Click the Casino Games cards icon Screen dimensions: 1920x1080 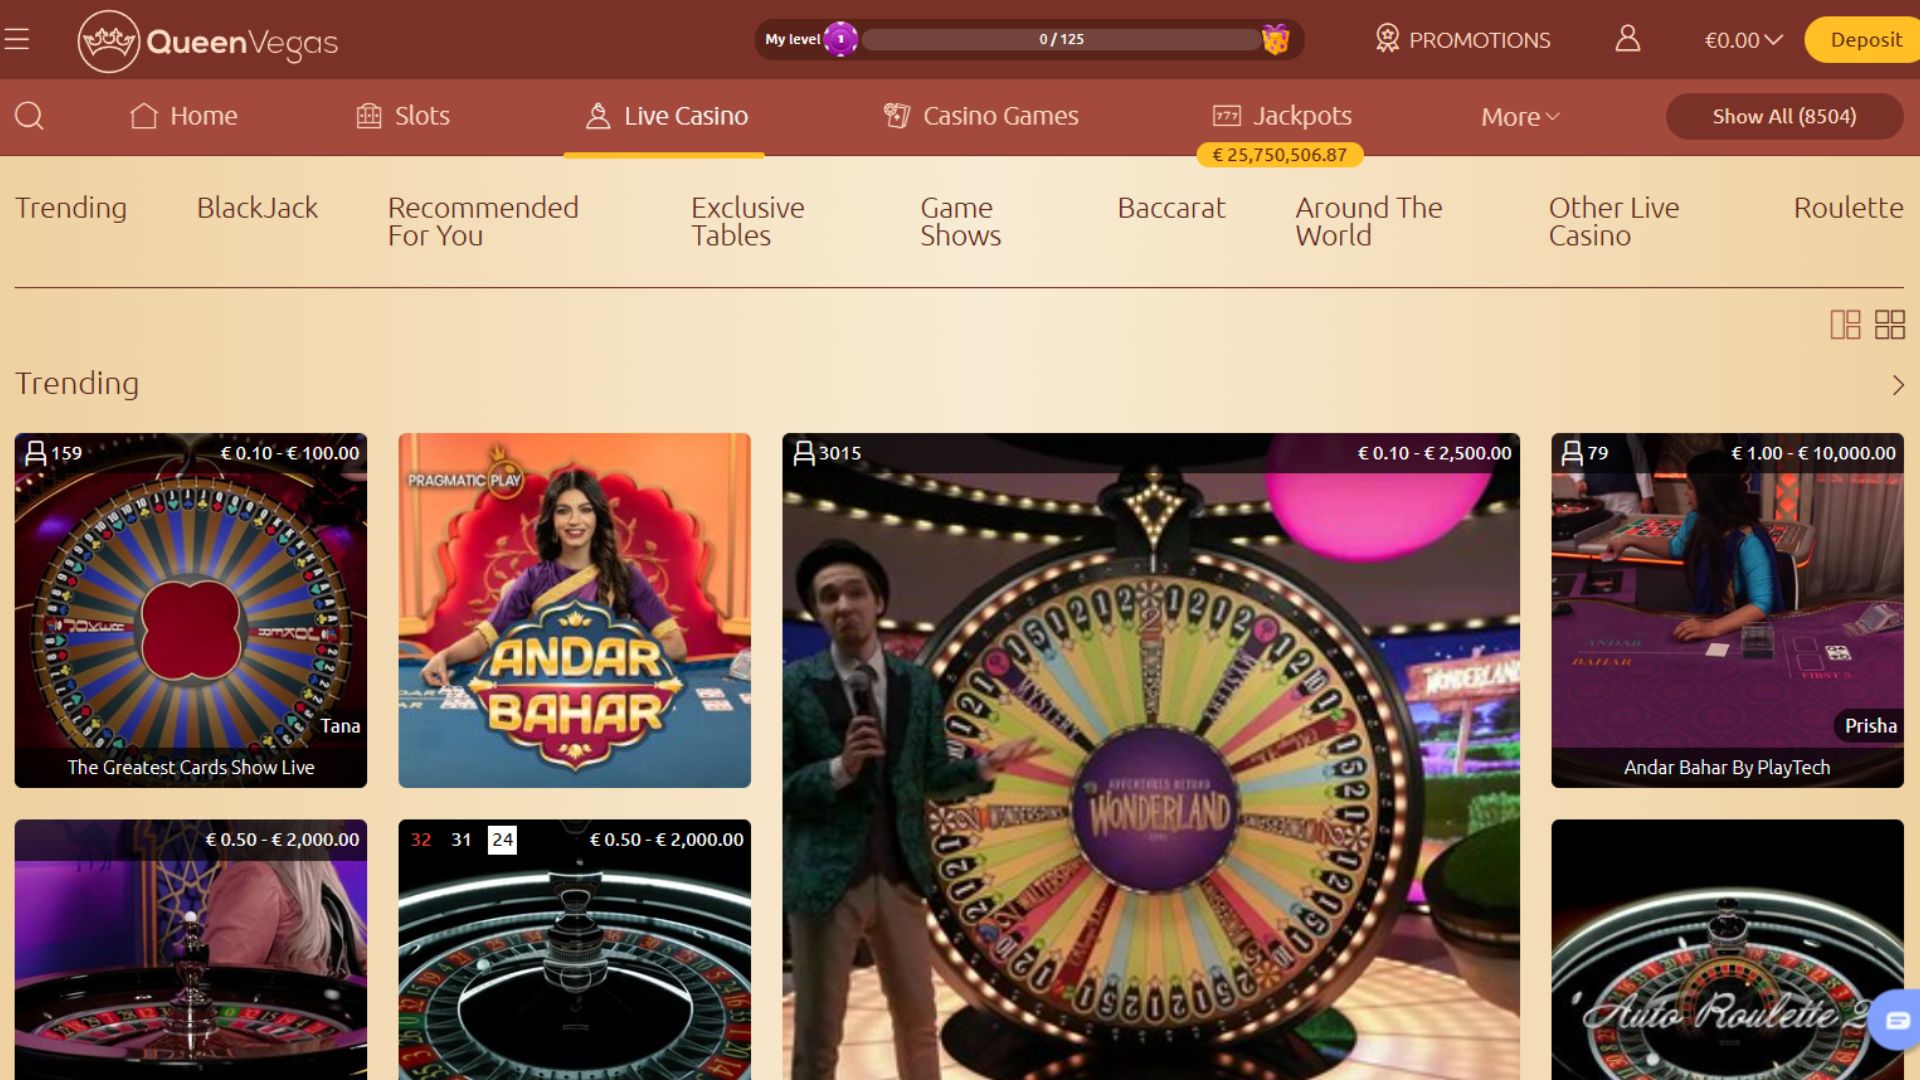897,116
